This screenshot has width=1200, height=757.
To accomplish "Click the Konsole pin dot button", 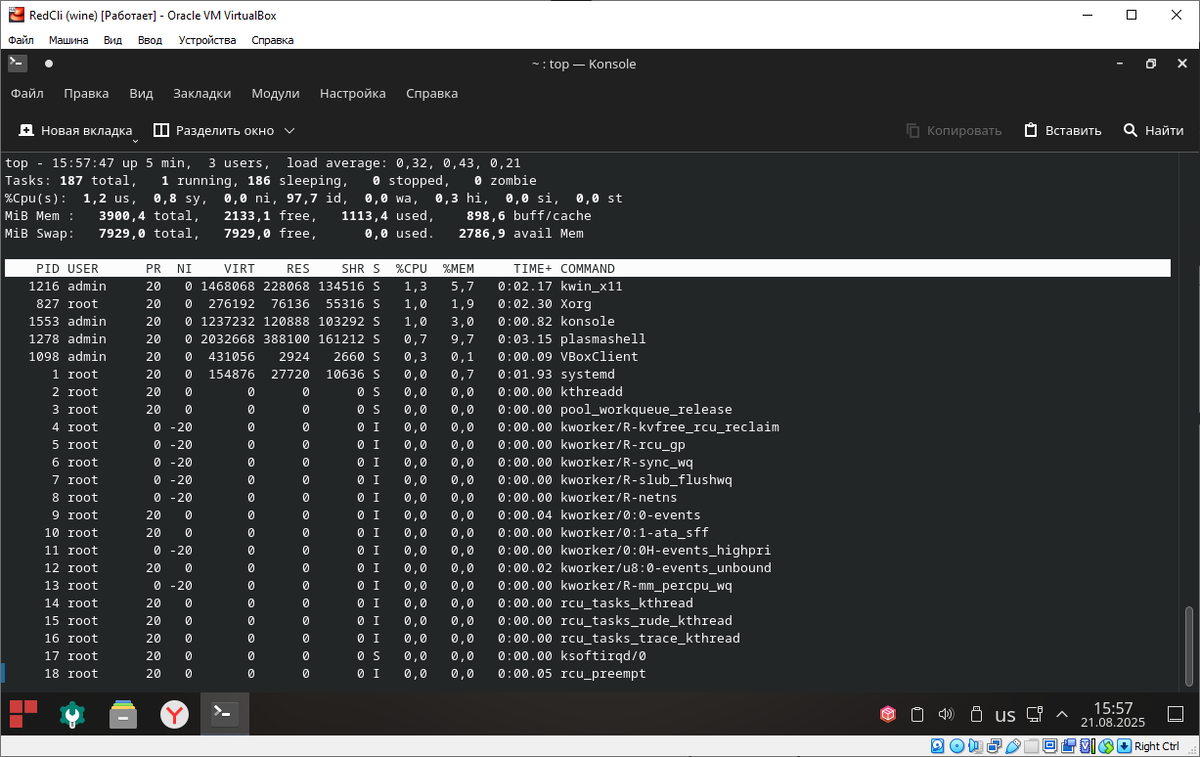I will coord(48,63).
